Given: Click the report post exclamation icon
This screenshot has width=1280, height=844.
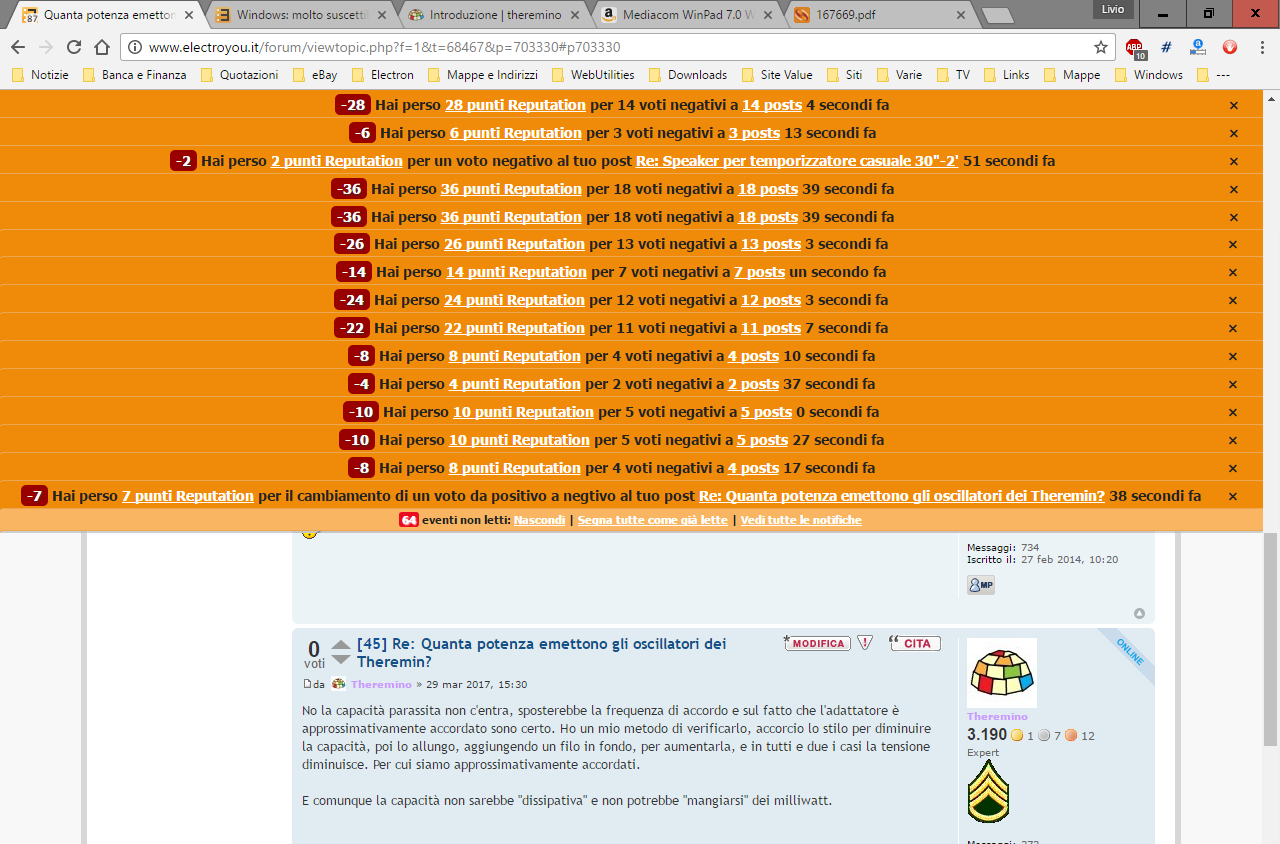Looking at the screenshot, I should [x=865, y=643].
